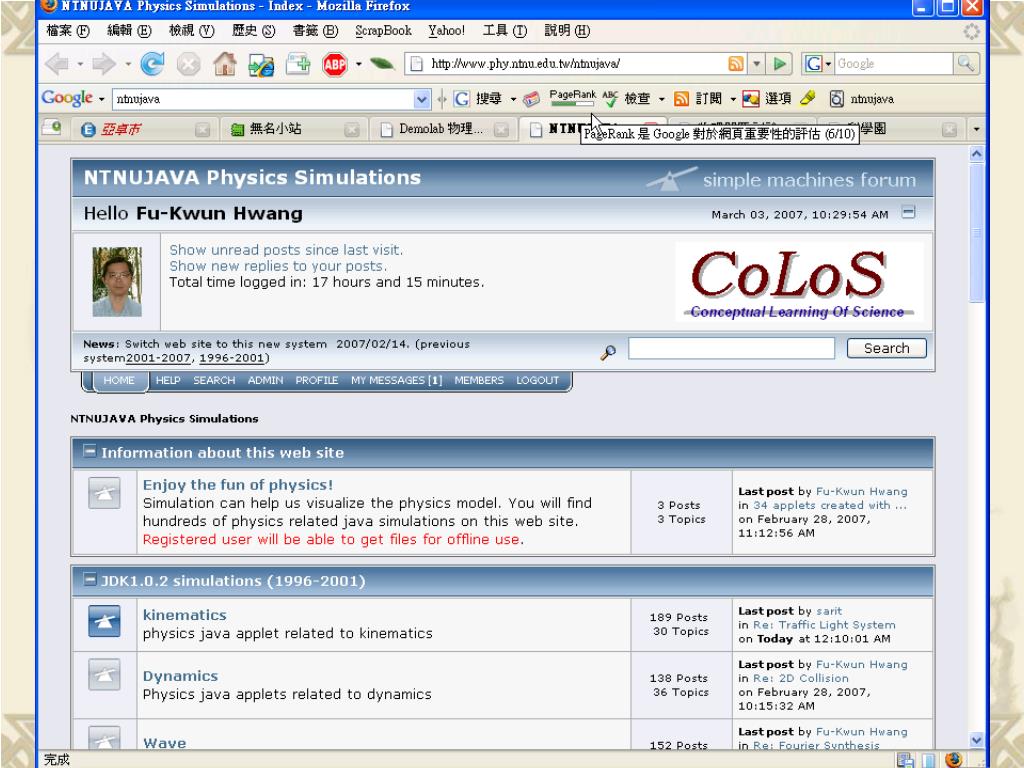The image size is (1024, 768).
Task: Click the kinematics board status icon
Action: point(104,621)
